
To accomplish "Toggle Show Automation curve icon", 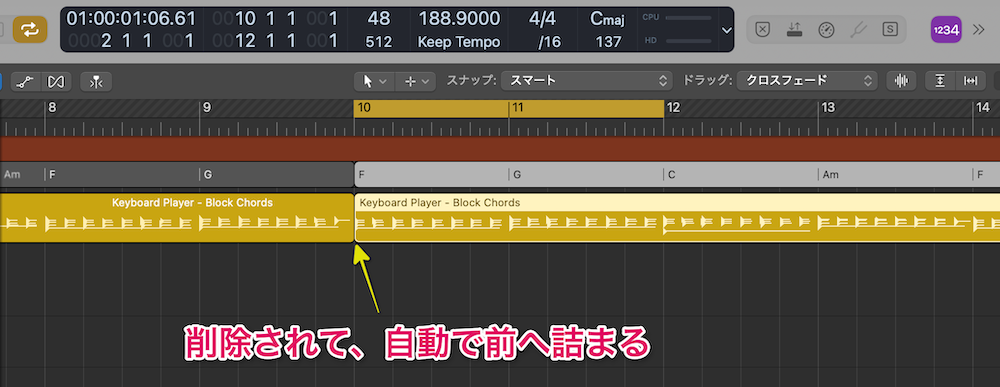I will tap(26, 81).
